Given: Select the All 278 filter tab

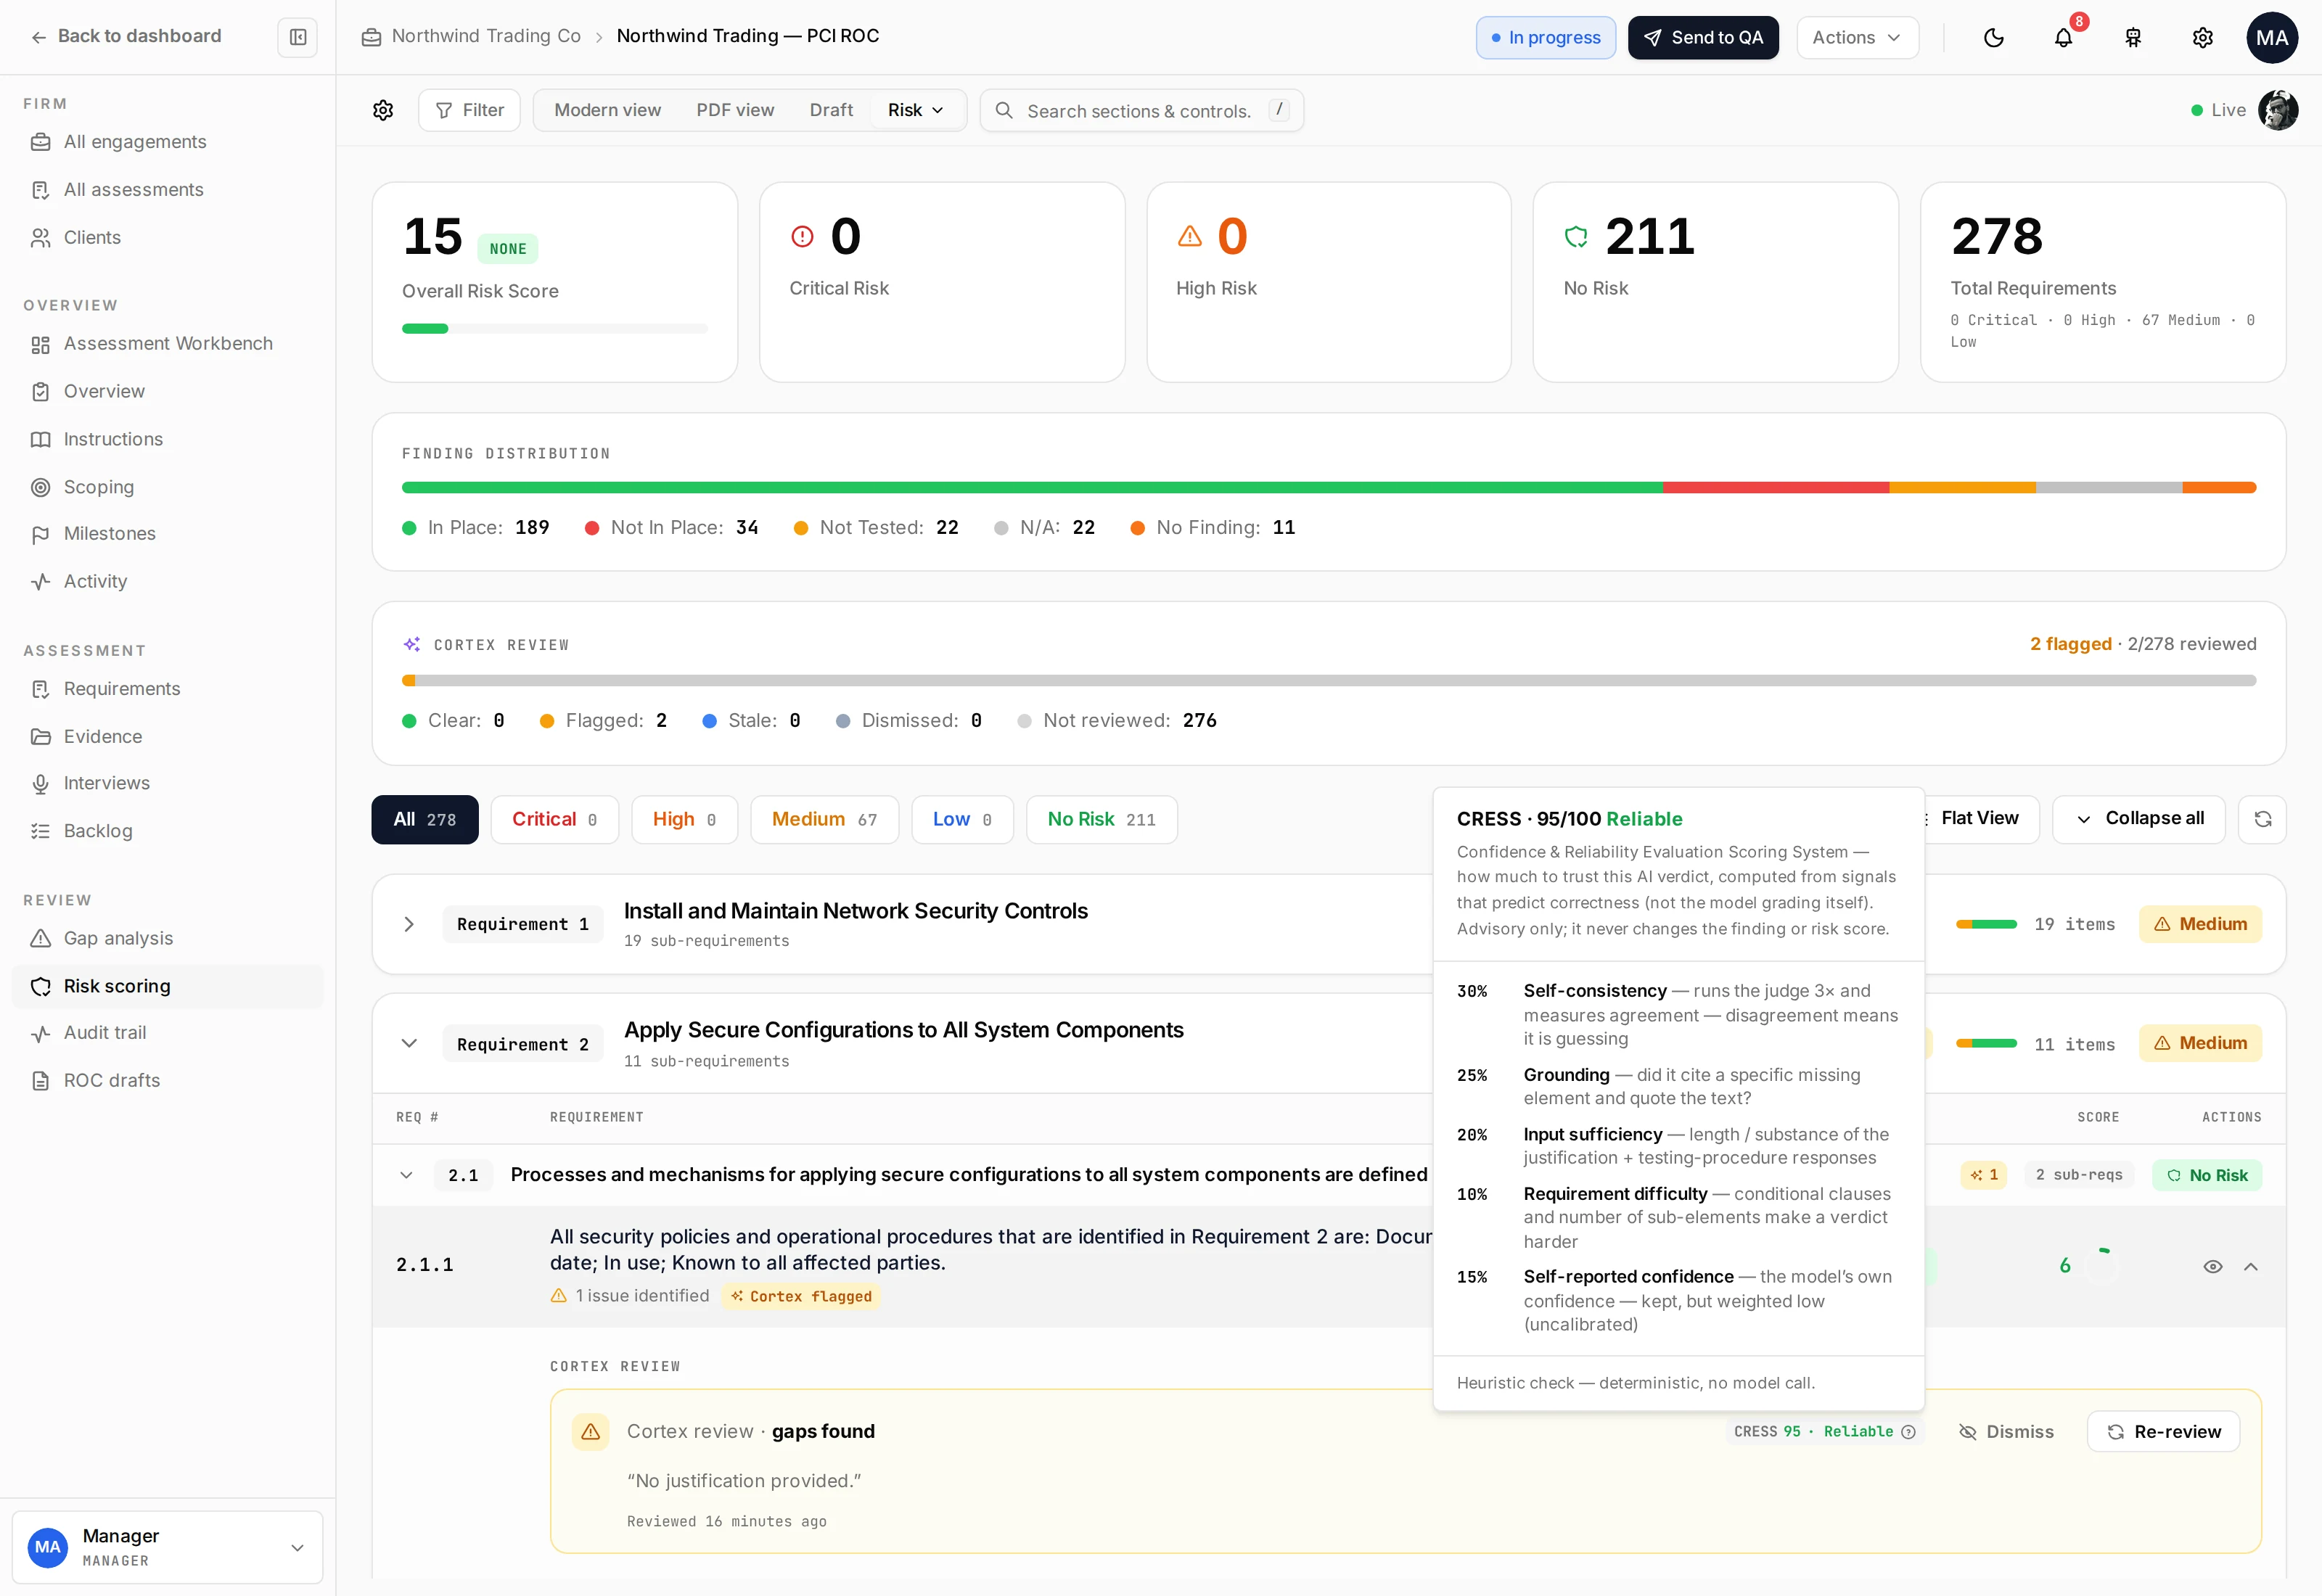Looking at the screenshot, I should 425,820.
